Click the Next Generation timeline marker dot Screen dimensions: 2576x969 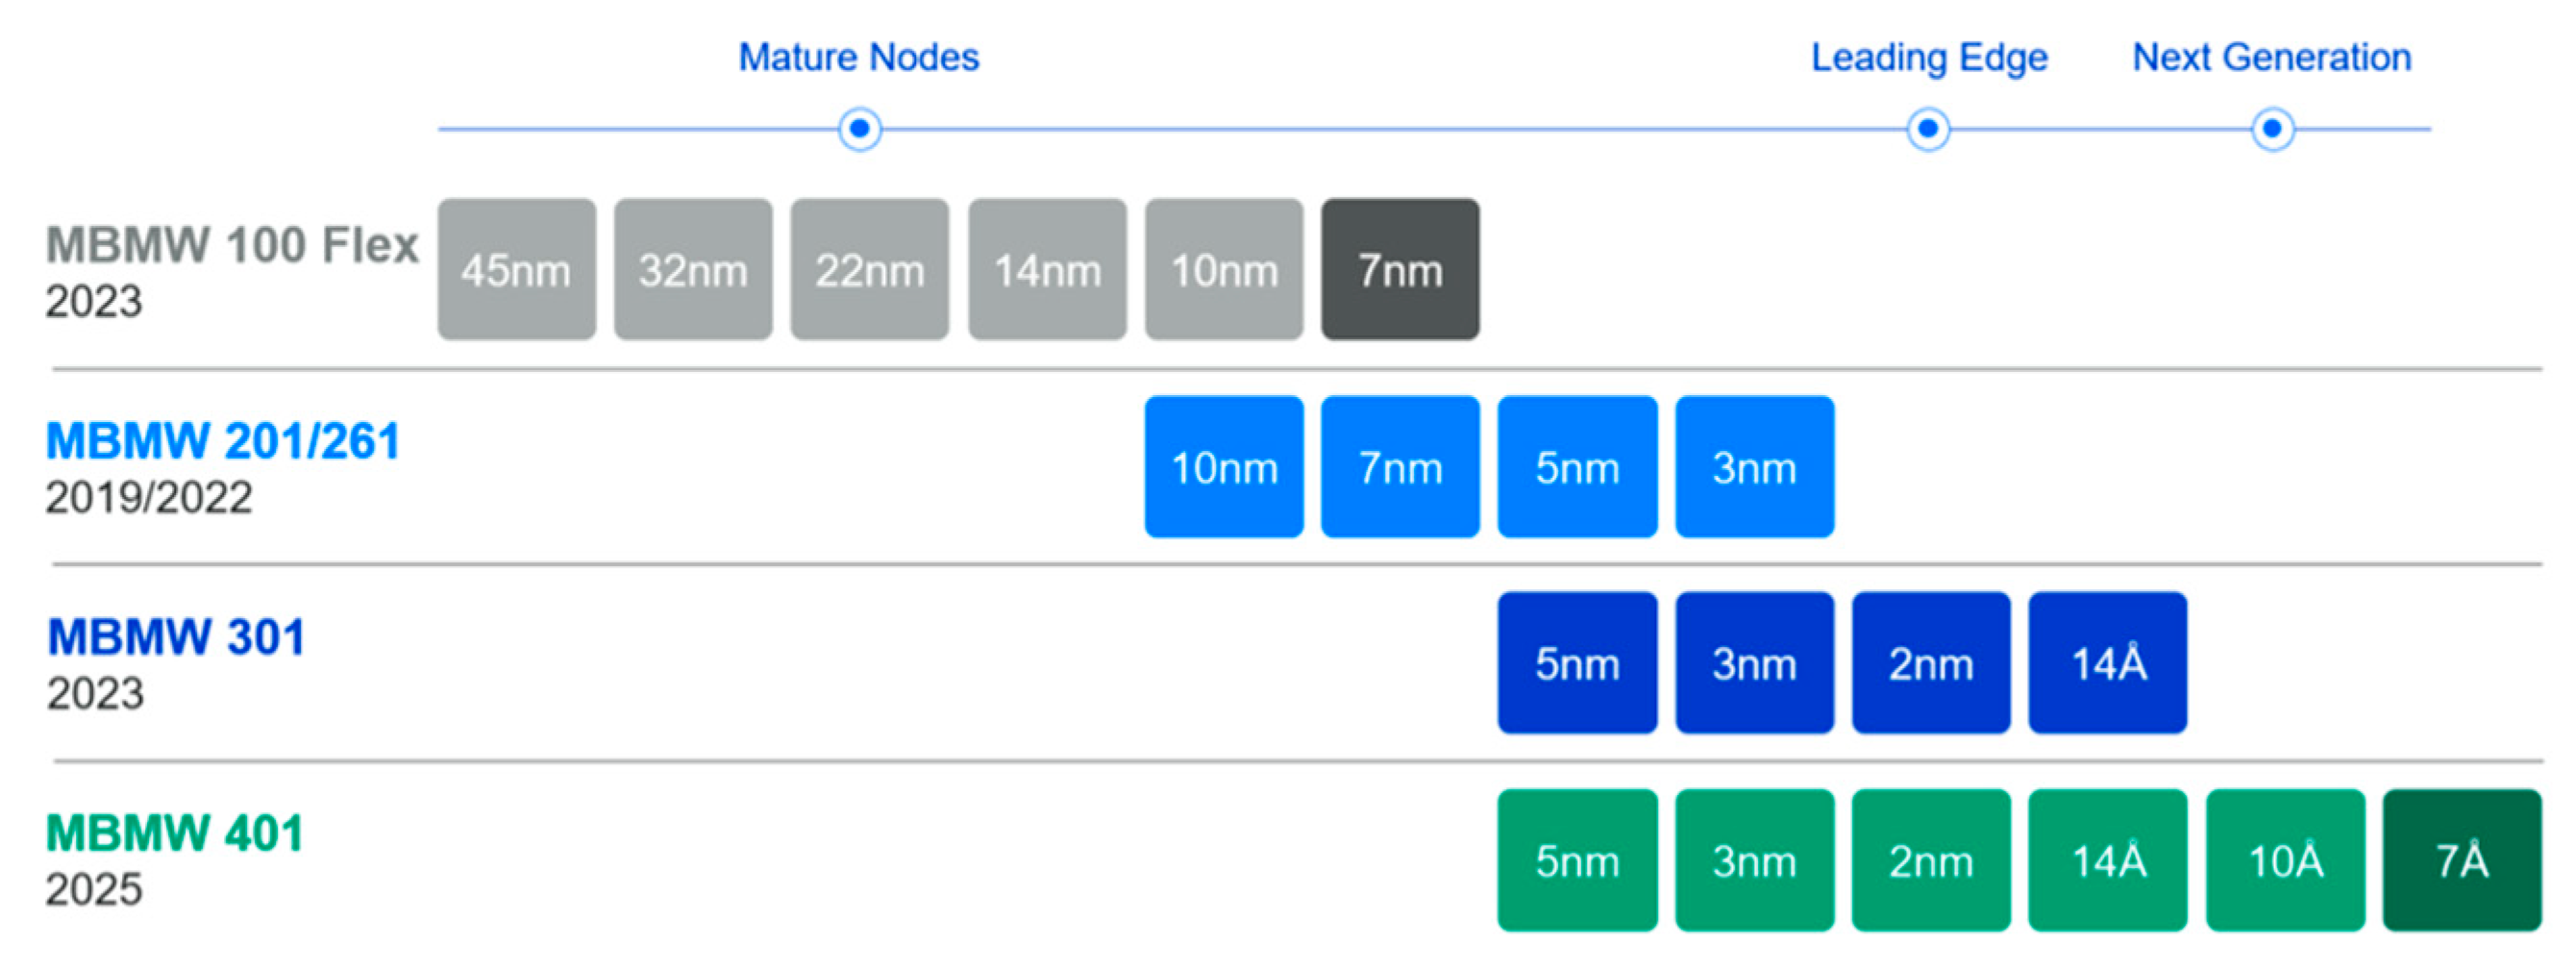(2271, 129)
